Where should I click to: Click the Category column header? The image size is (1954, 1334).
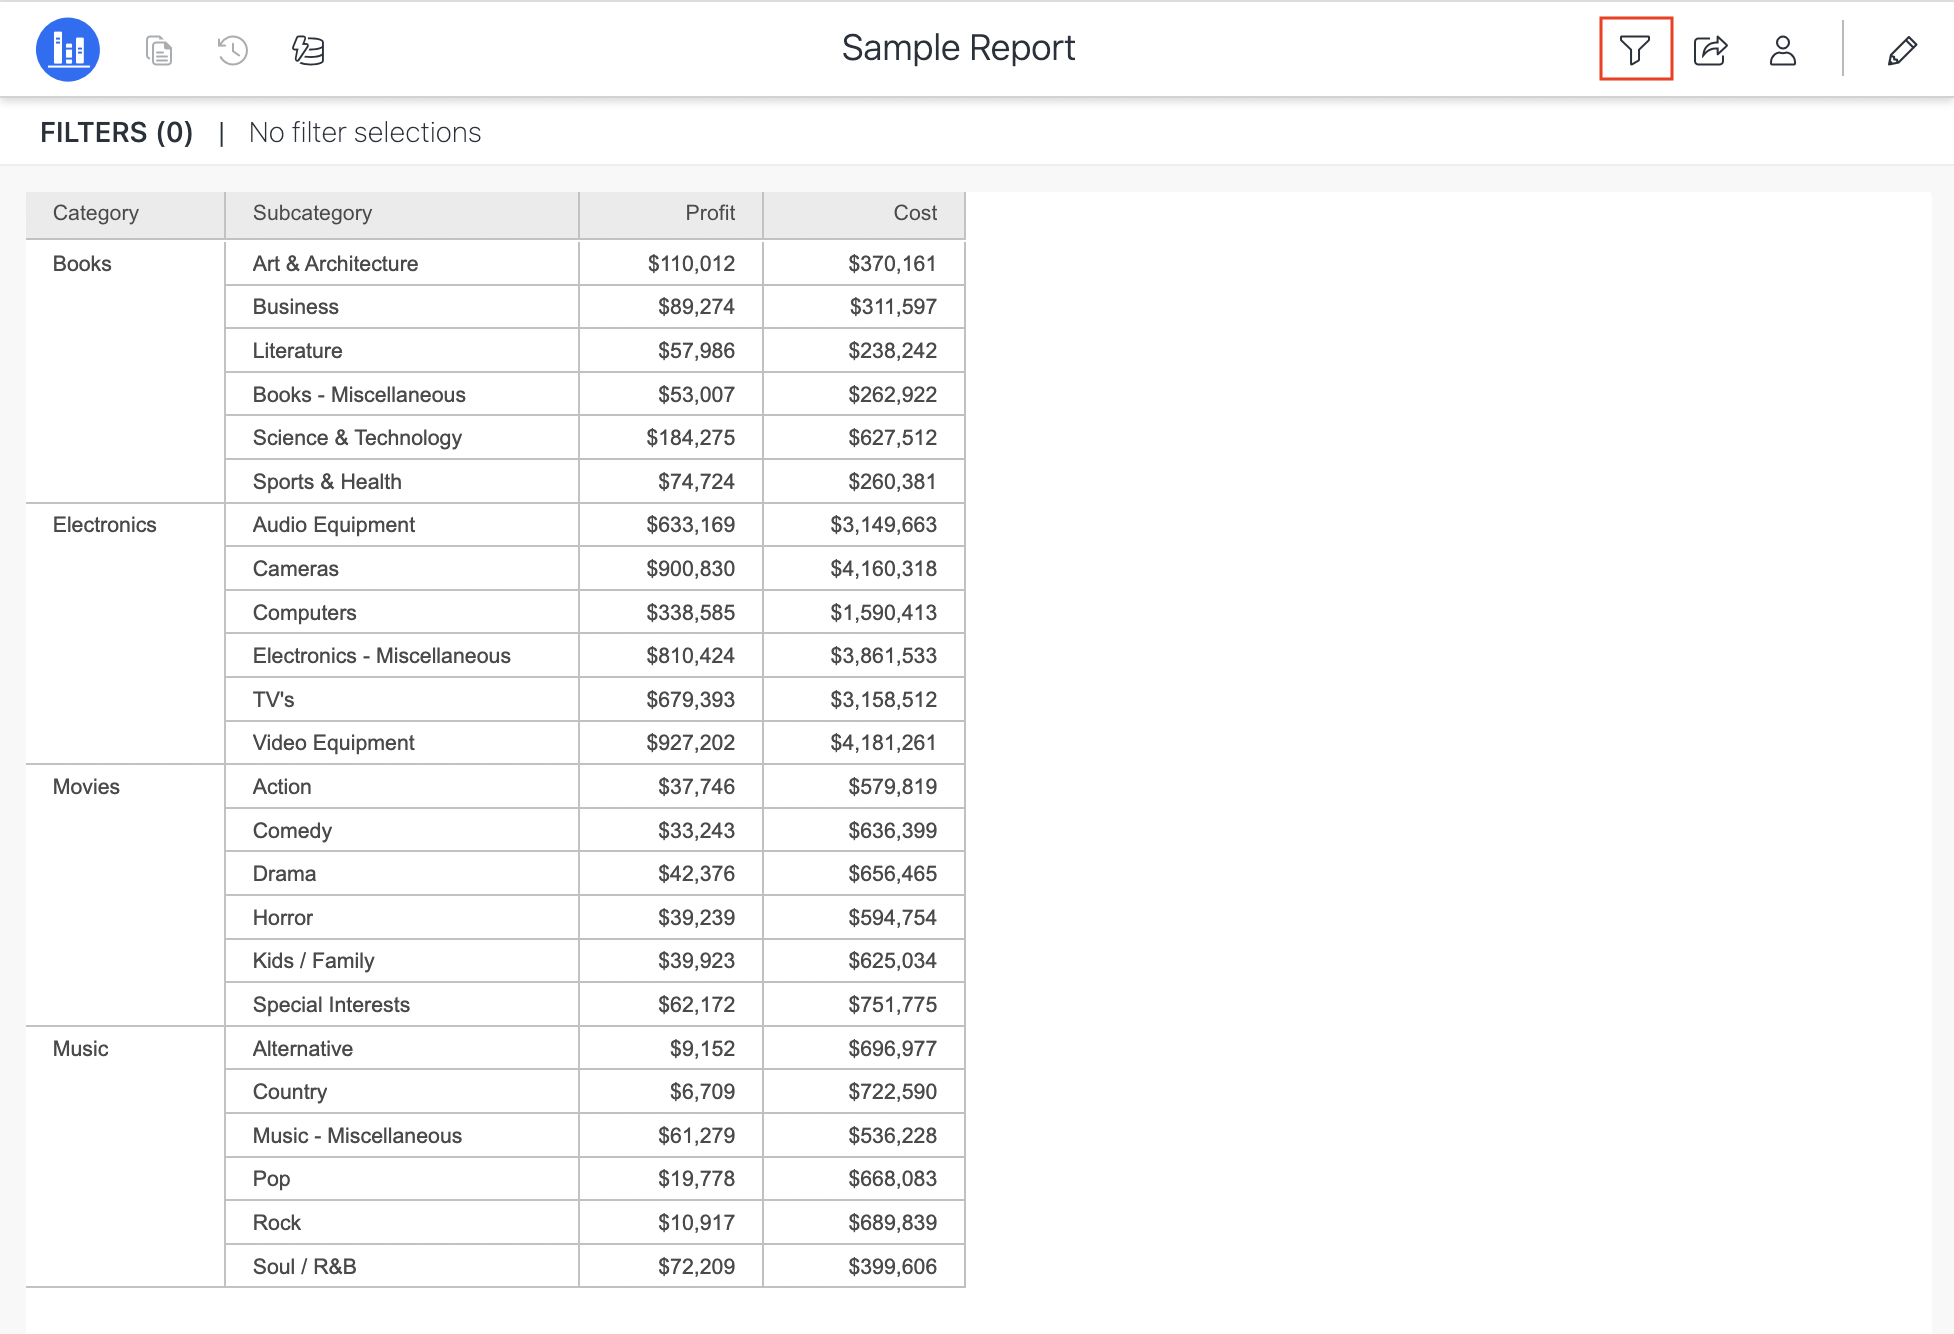pos(96,213)
